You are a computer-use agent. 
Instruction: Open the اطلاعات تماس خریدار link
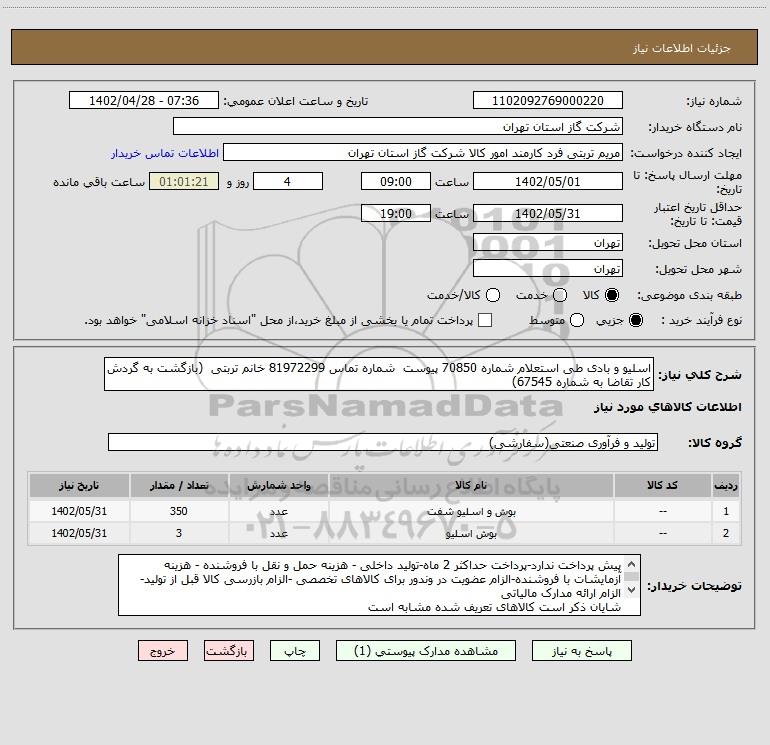click(x=165, y=153)
